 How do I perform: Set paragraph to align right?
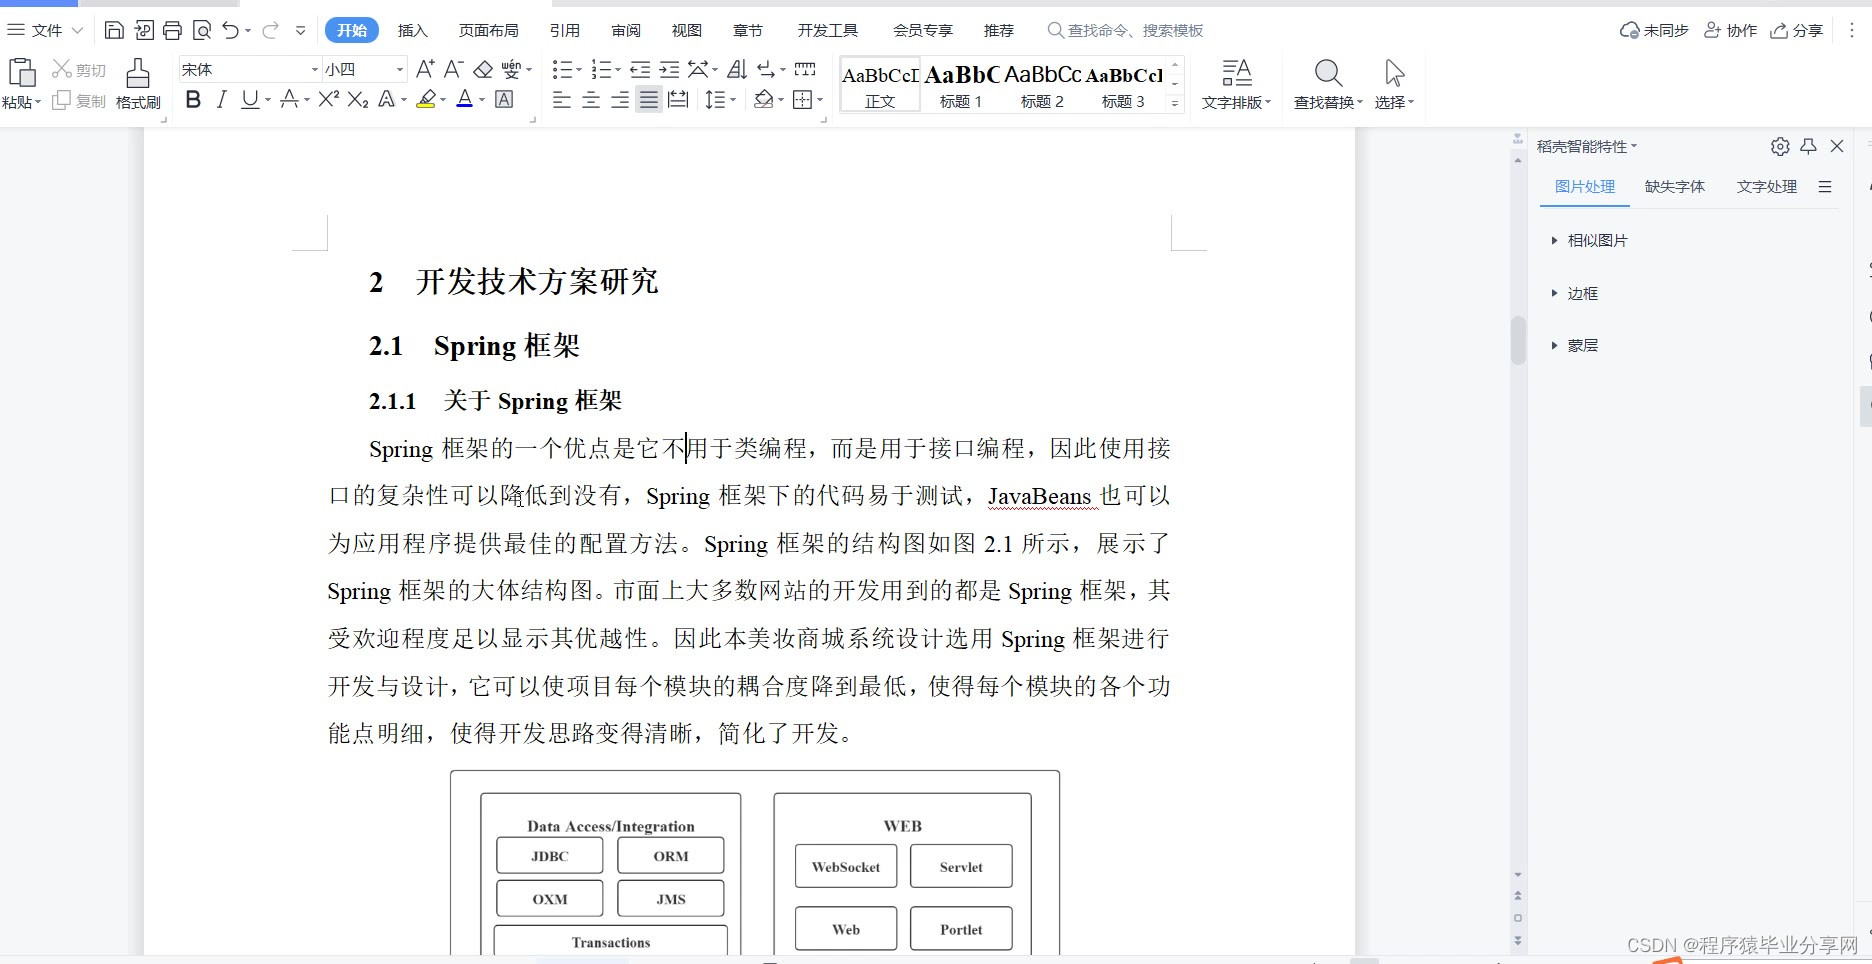point(620,99)
